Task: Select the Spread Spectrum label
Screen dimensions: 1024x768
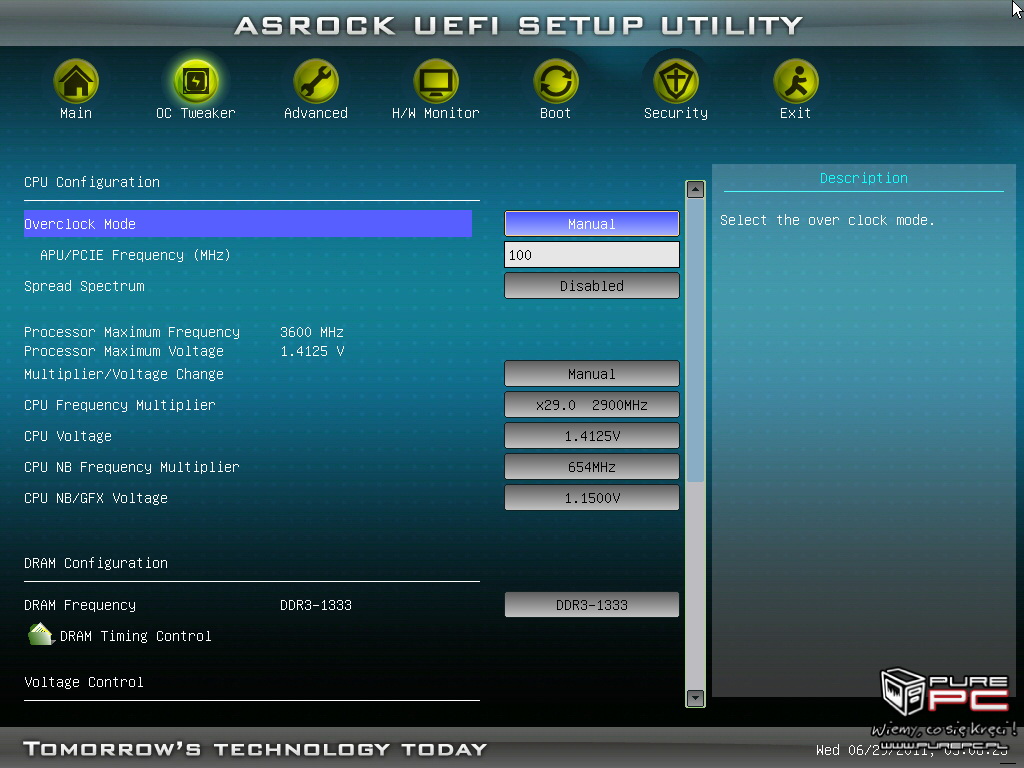Action: pos(84,286)
